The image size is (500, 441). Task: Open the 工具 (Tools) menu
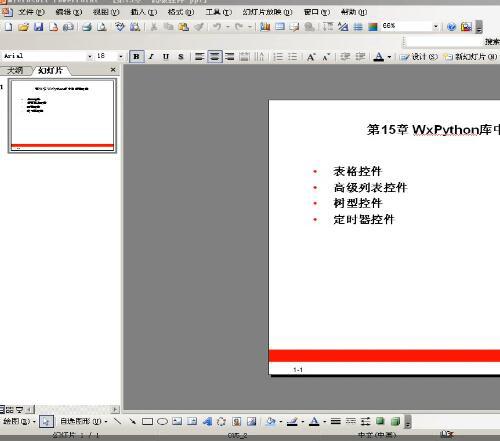[219, 12]
